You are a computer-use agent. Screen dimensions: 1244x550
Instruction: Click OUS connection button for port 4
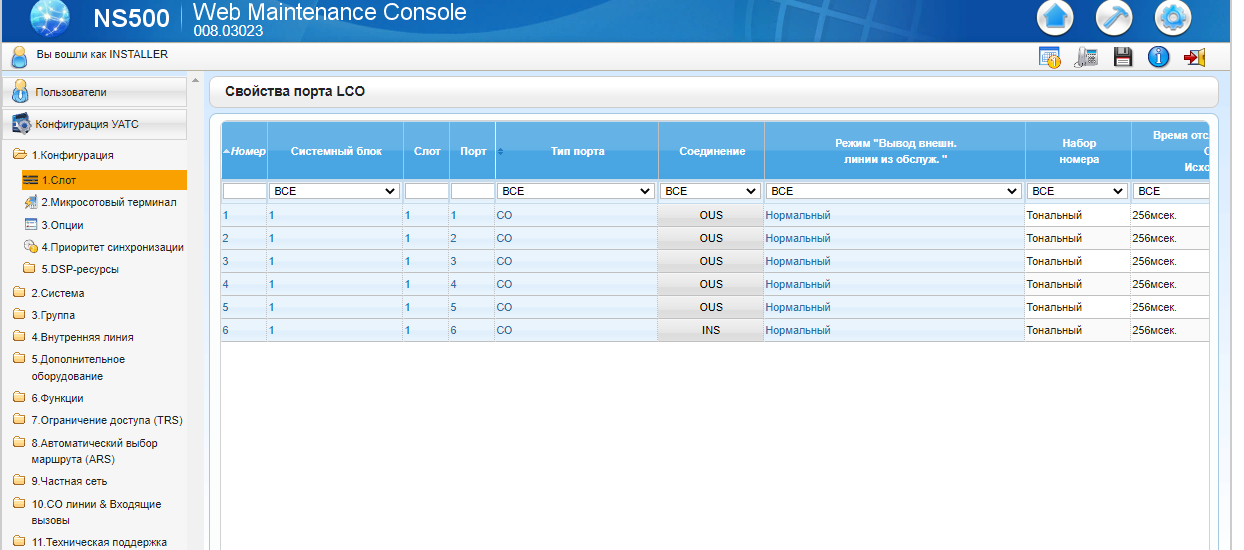click(711, 284)
